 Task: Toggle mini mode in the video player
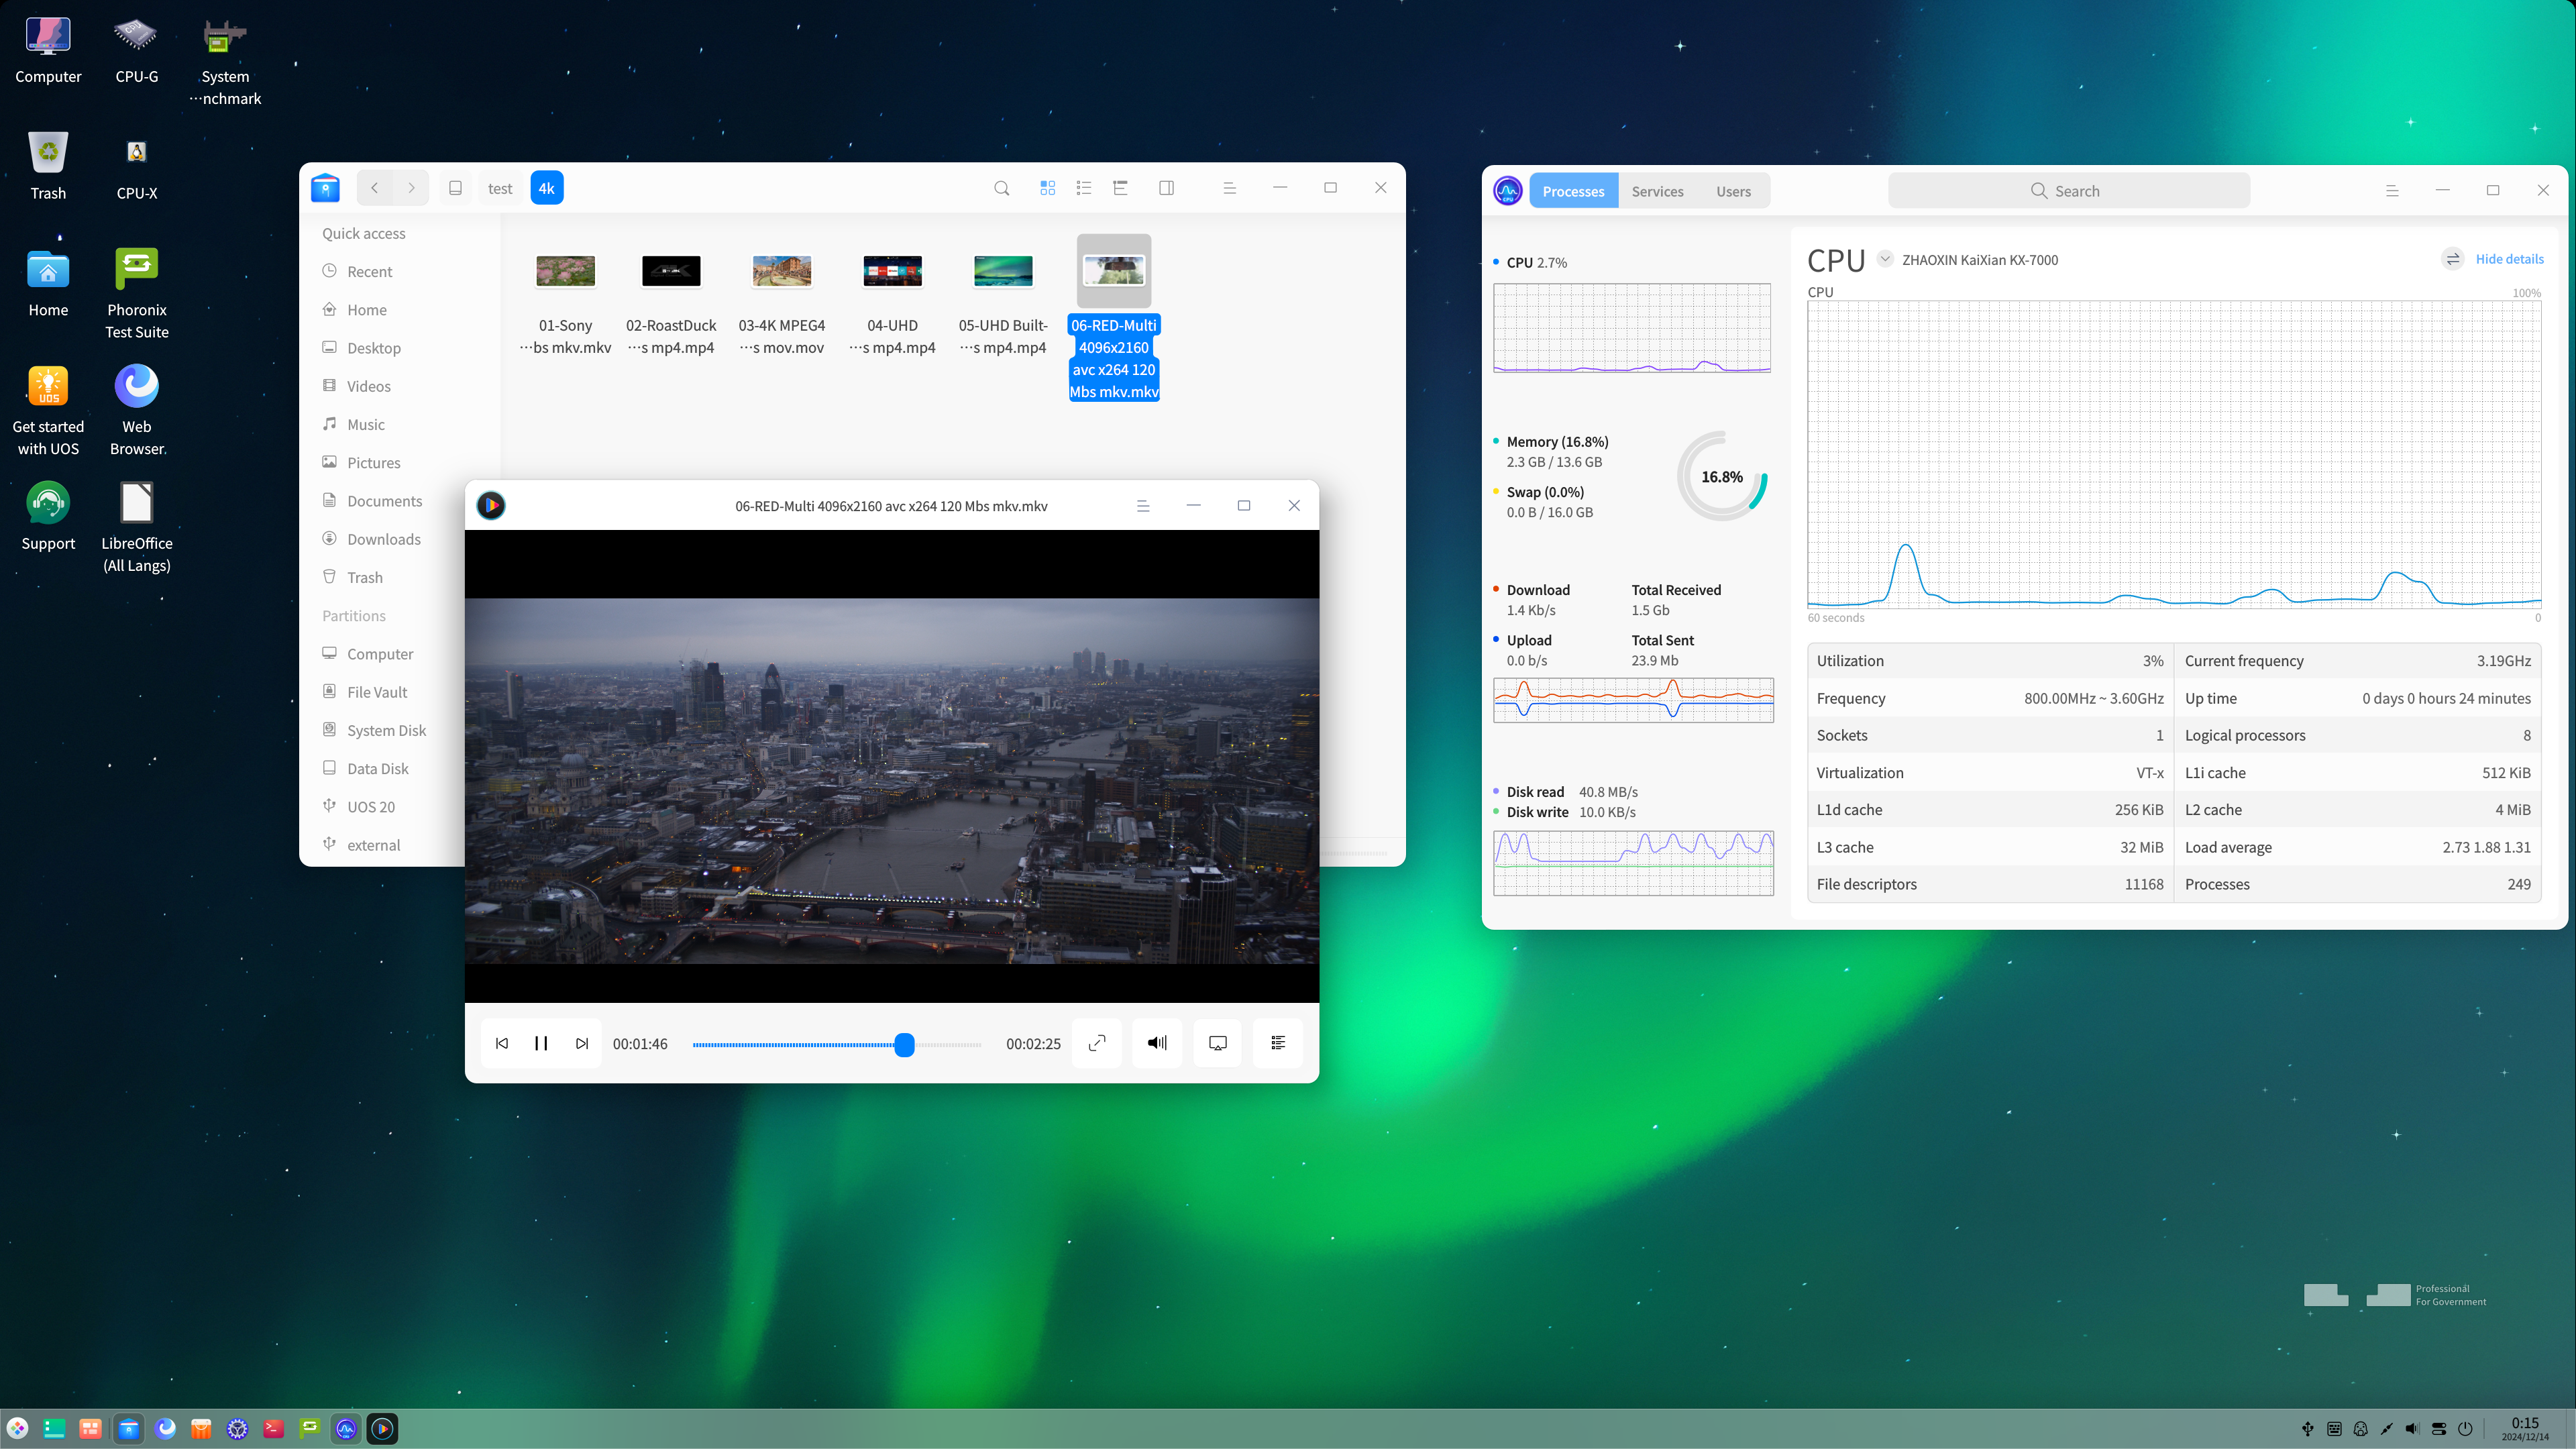click(1217, 1043)
